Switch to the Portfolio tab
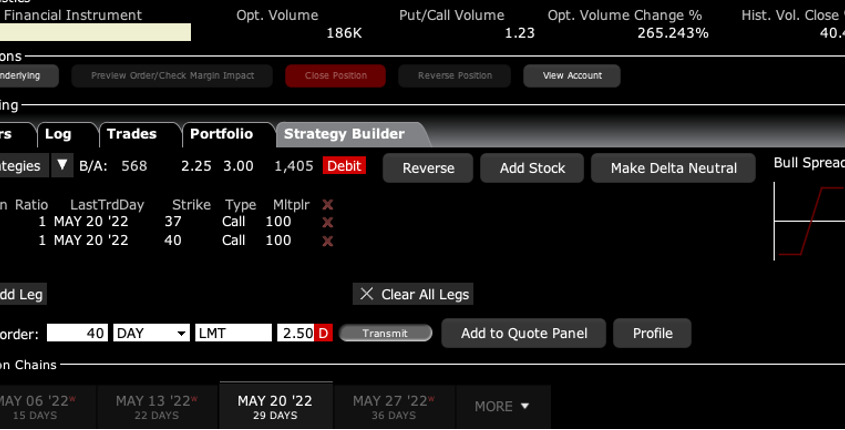The image size is (845, 430). pyautogui.click(x=221, y=134)
